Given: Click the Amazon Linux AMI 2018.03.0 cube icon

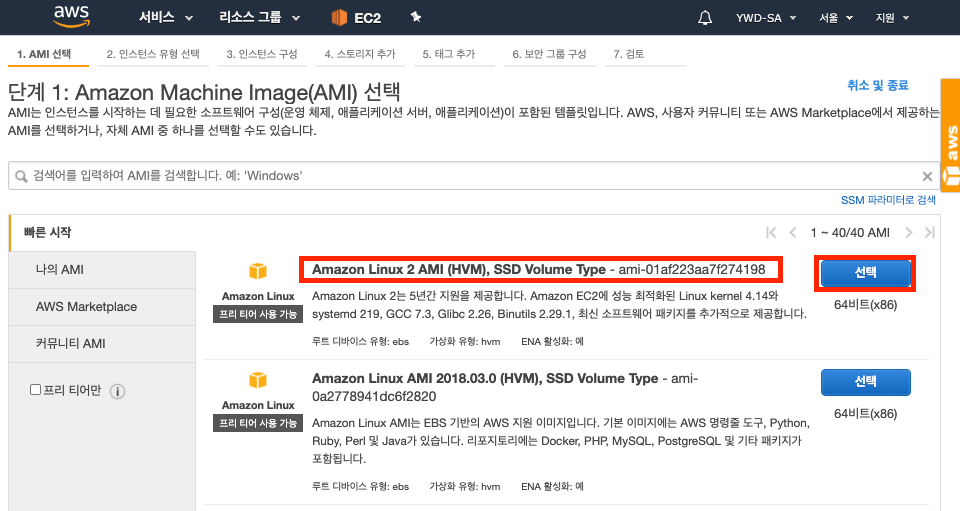Looking at the screenshot, I should tap(258, 379).
